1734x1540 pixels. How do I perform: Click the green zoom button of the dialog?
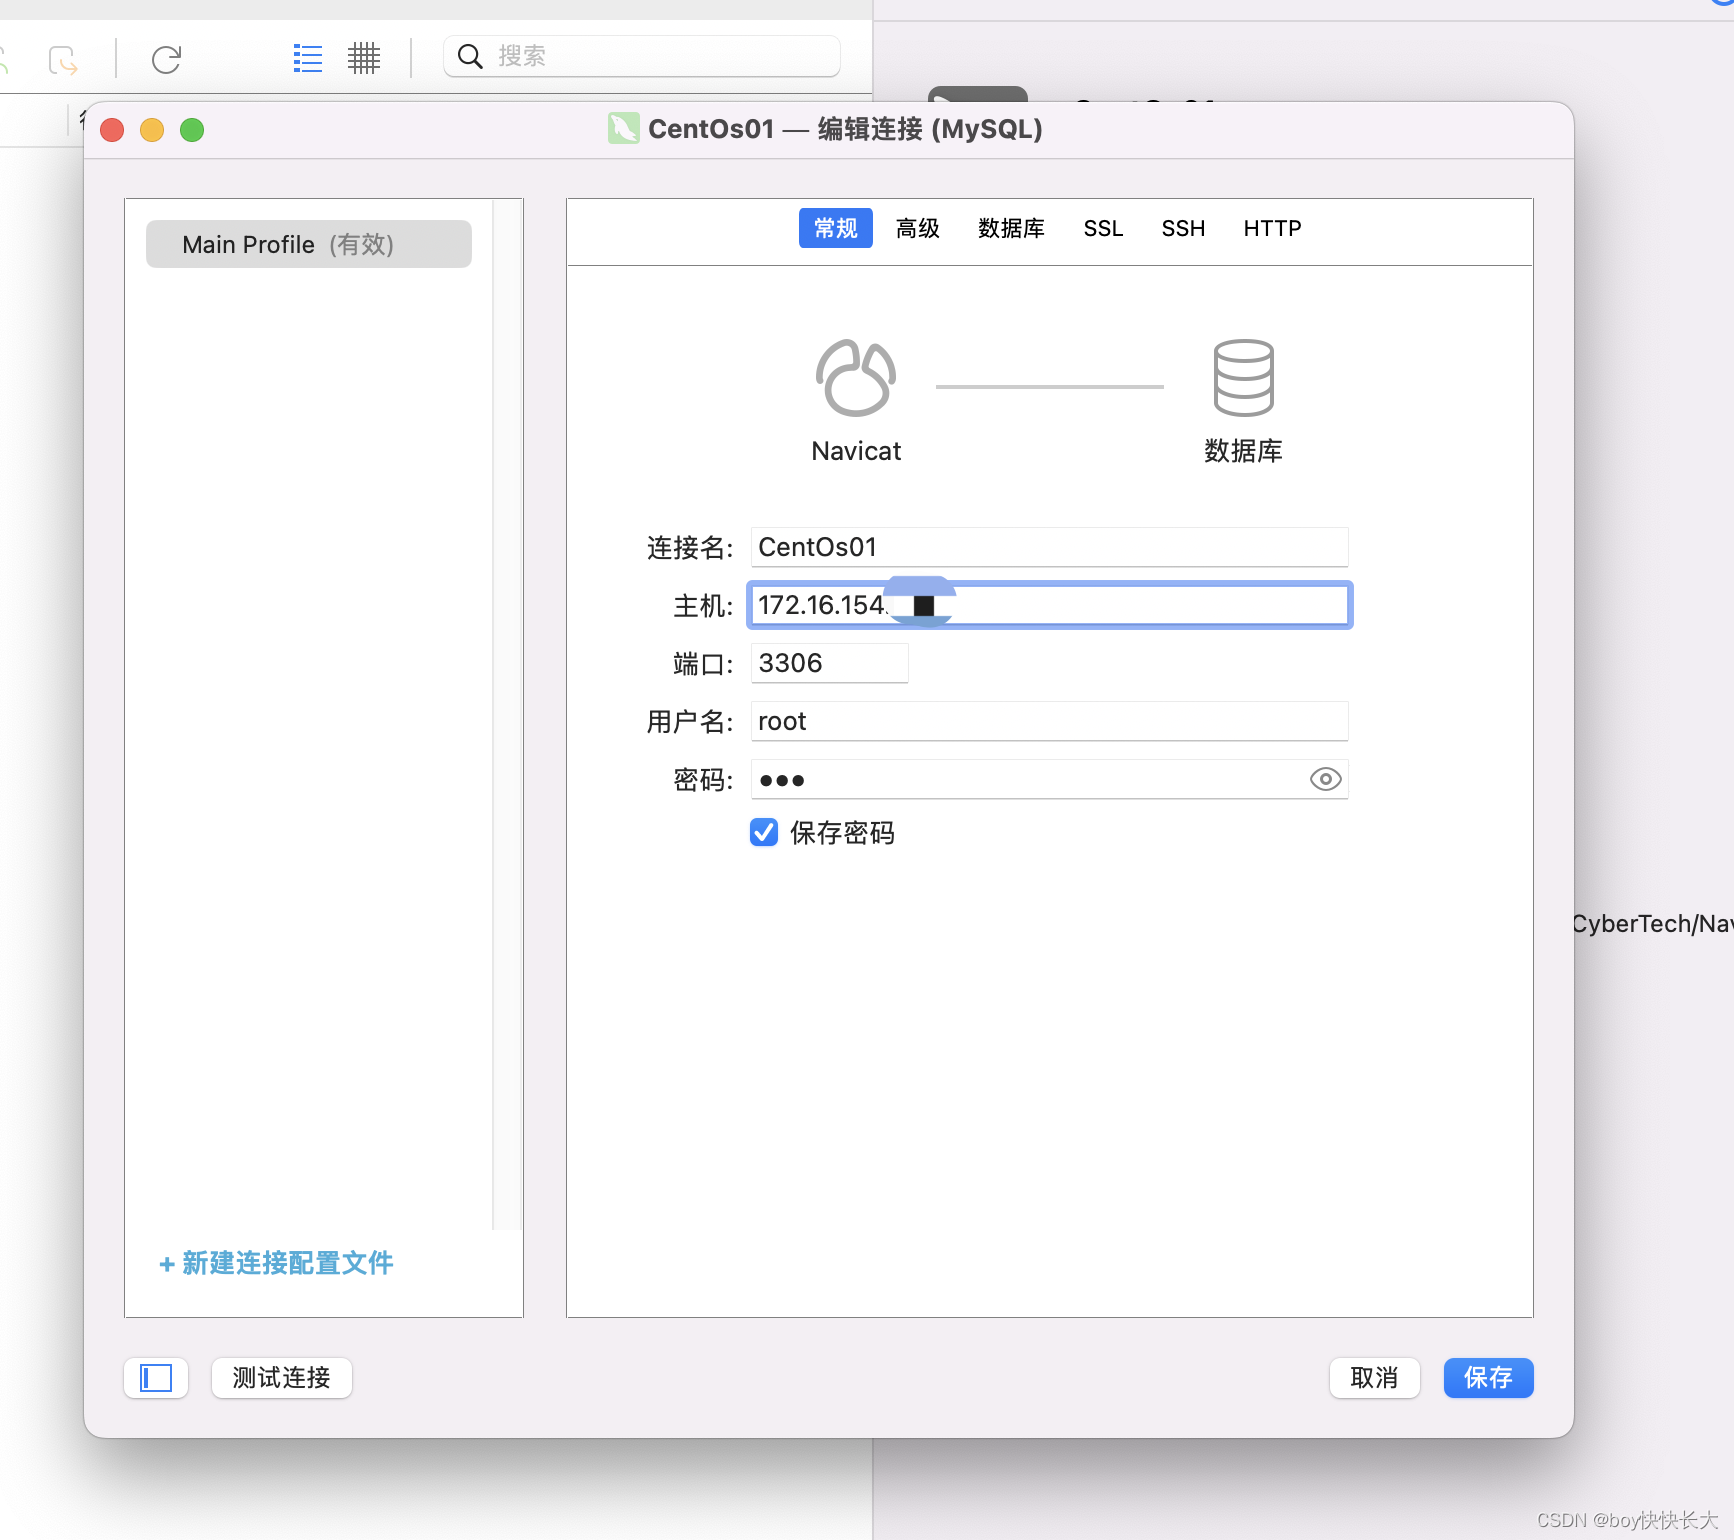[192, 130]
